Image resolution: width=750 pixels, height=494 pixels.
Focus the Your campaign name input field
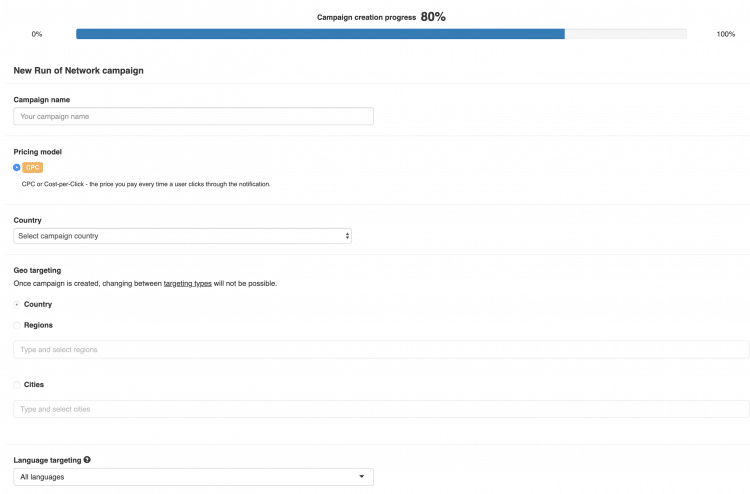pyautogui.click(x=193, y=116)
